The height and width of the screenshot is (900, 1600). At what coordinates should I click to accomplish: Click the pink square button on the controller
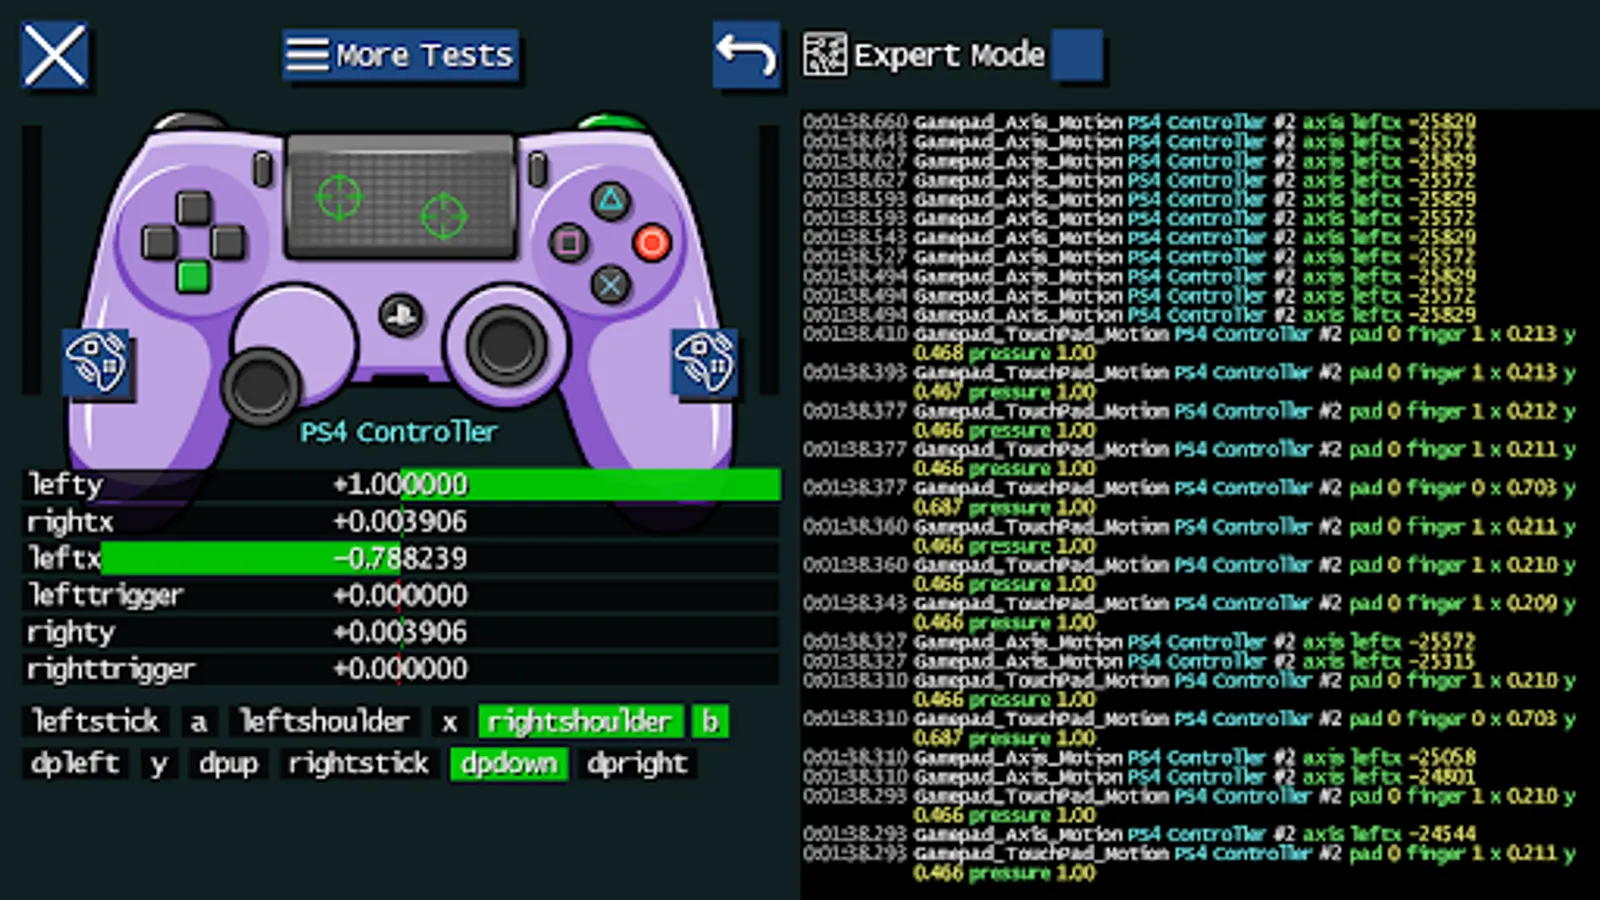click(x=568, y=242)
